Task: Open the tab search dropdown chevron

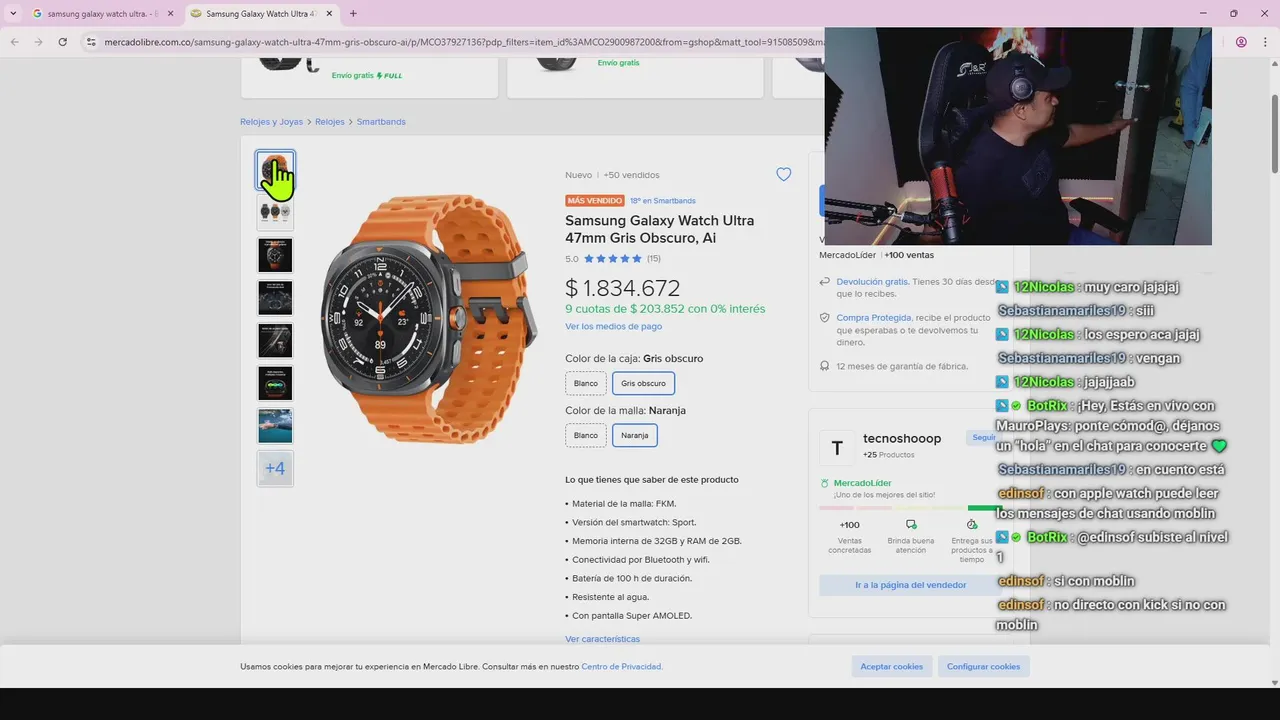Action: point(13,14)
